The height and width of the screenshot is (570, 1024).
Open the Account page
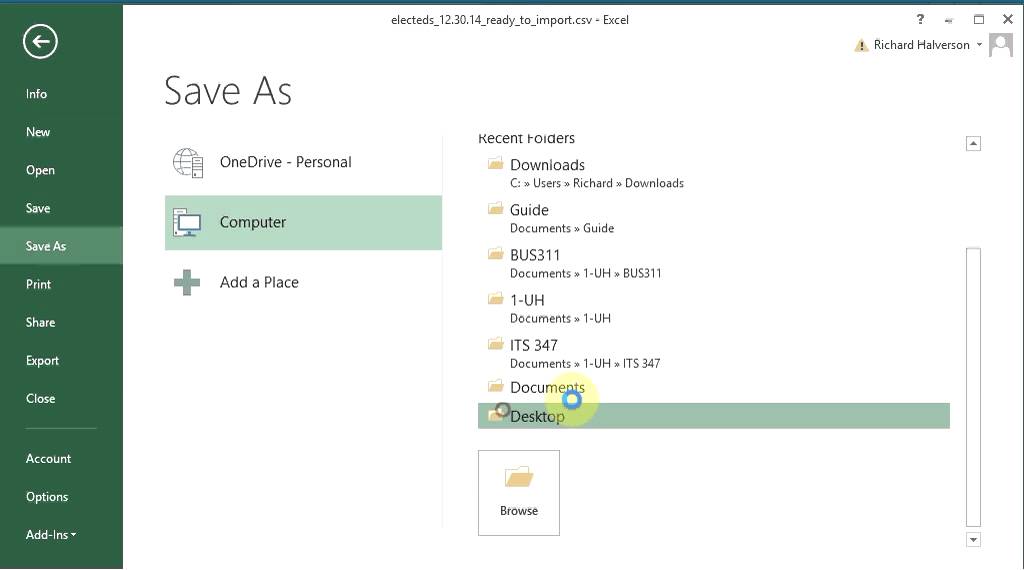point(48,458)
